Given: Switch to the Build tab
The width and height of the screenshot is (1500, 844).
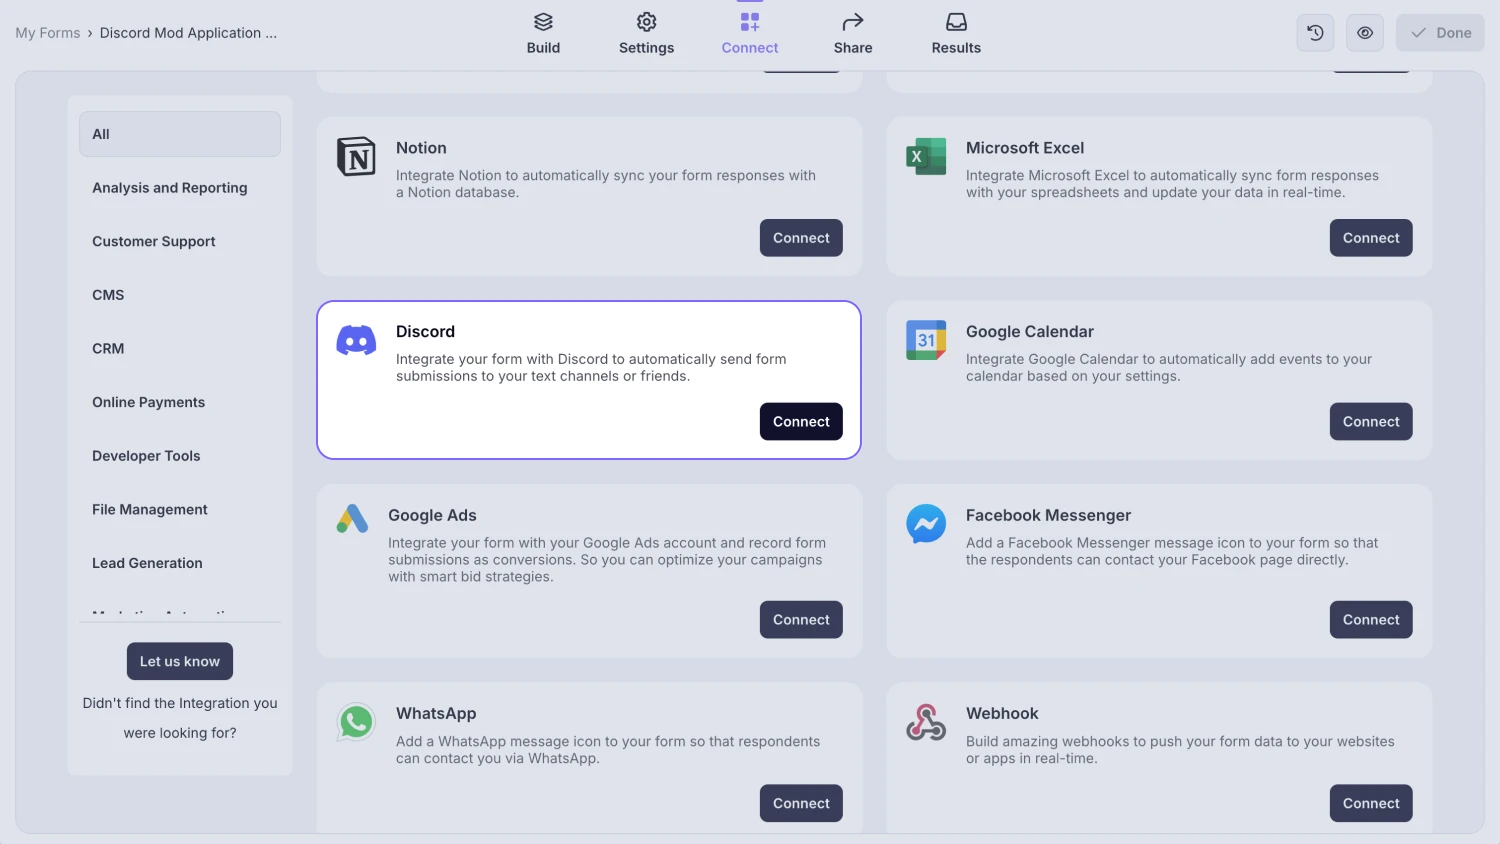Looking at the screenshot, I should click(x=543, y=32).
